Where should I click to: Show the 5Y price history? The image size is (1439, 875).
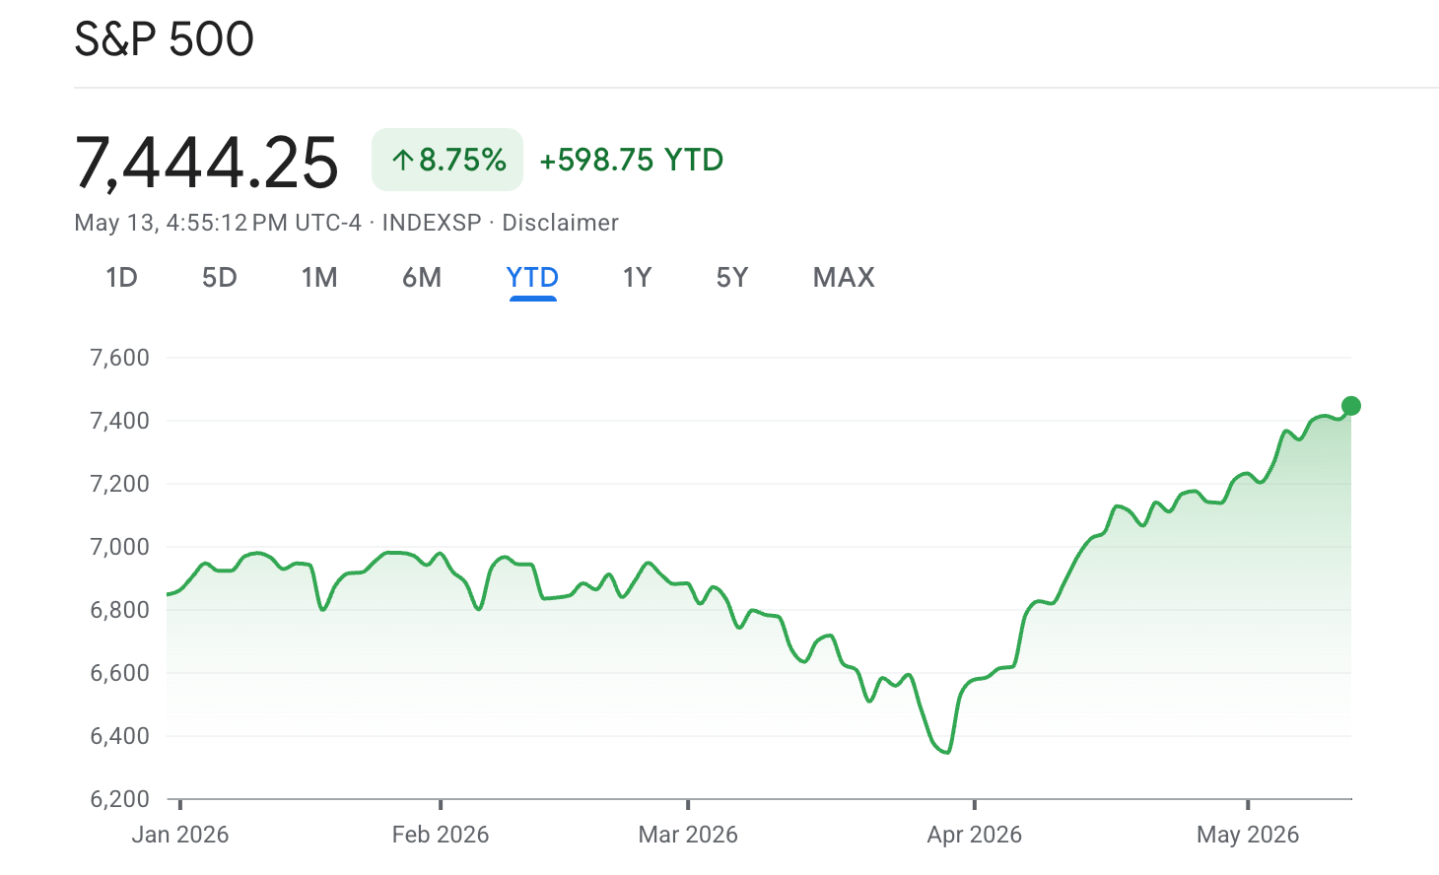tap(731, 278)
